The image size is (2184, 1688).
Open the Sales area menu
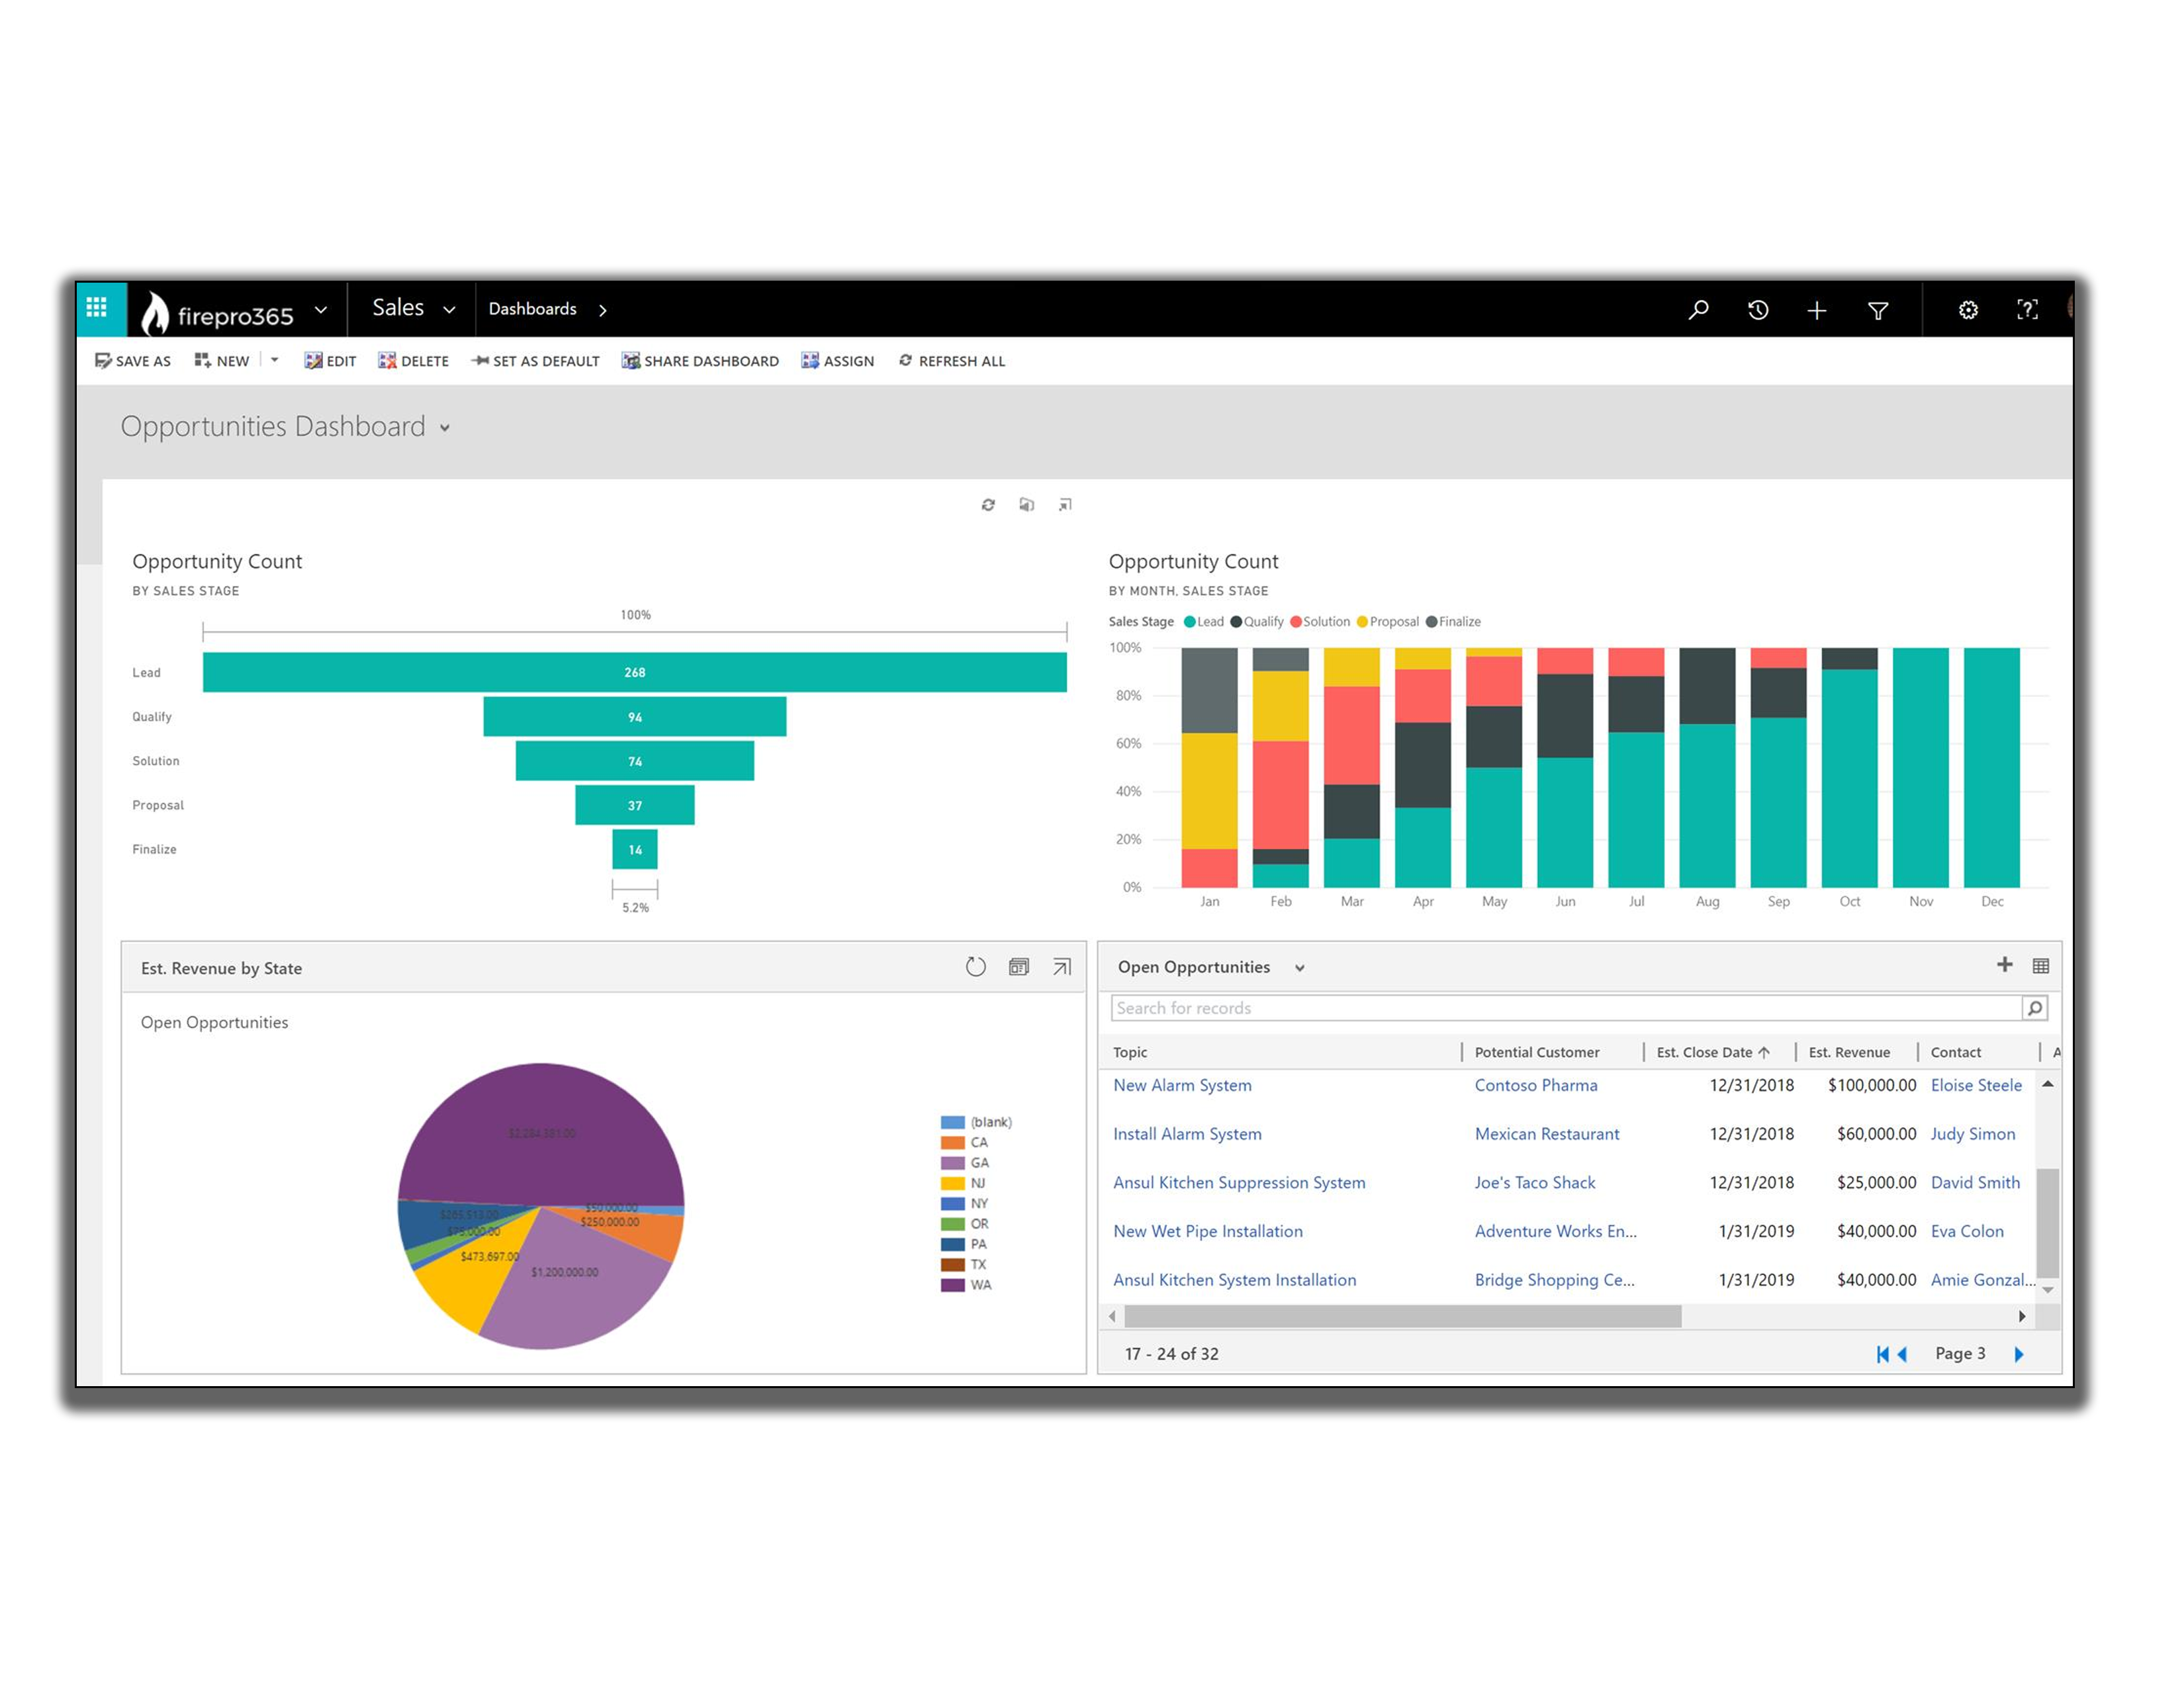(x=398, y=308)
